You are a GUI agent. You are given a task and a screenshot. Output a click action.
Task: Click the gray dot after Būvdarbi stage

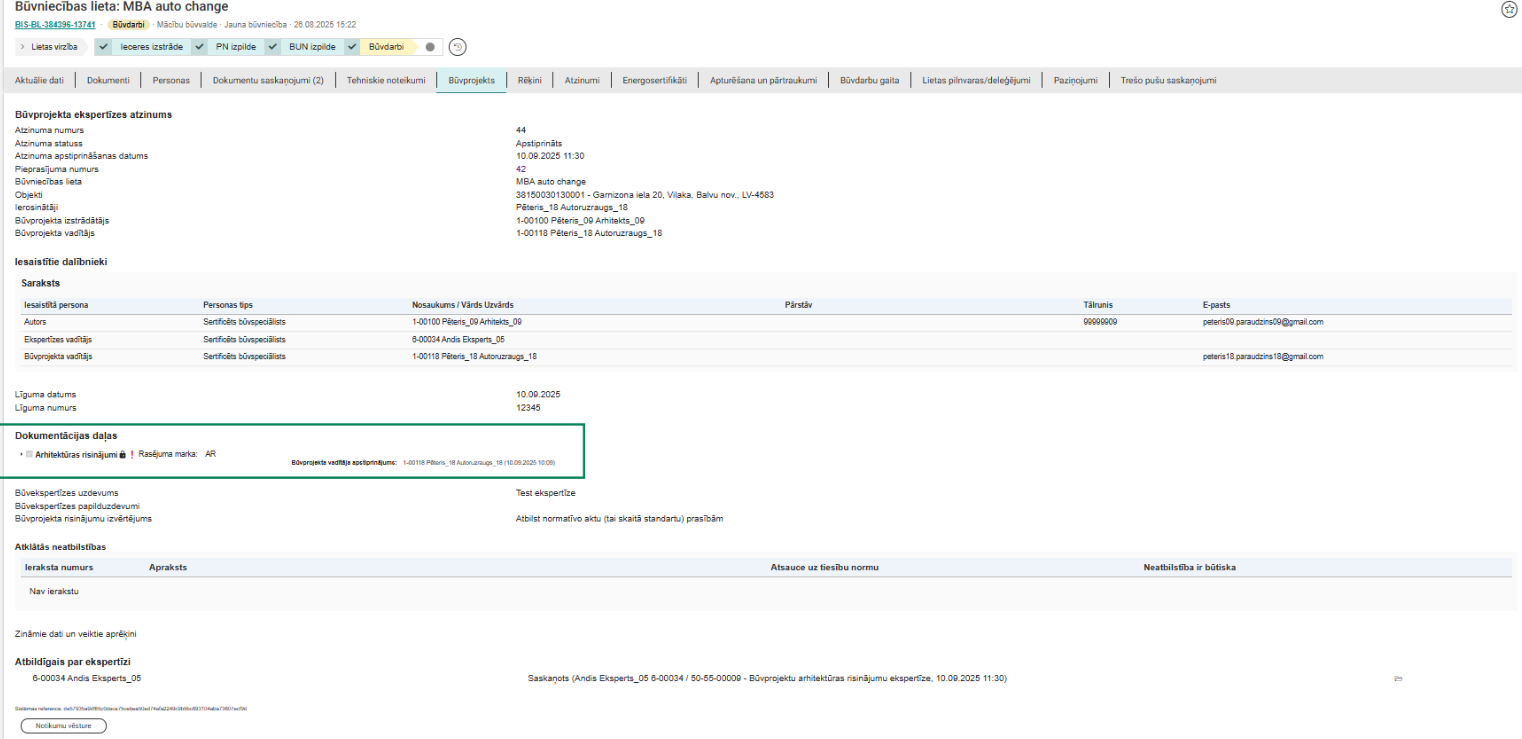pyautogui.click(x=430, y=47)
